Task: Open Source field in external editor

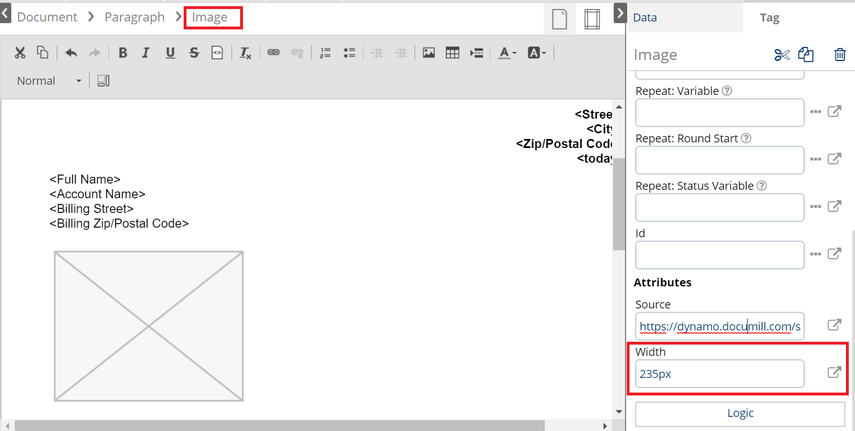Action: coord(834,325)
